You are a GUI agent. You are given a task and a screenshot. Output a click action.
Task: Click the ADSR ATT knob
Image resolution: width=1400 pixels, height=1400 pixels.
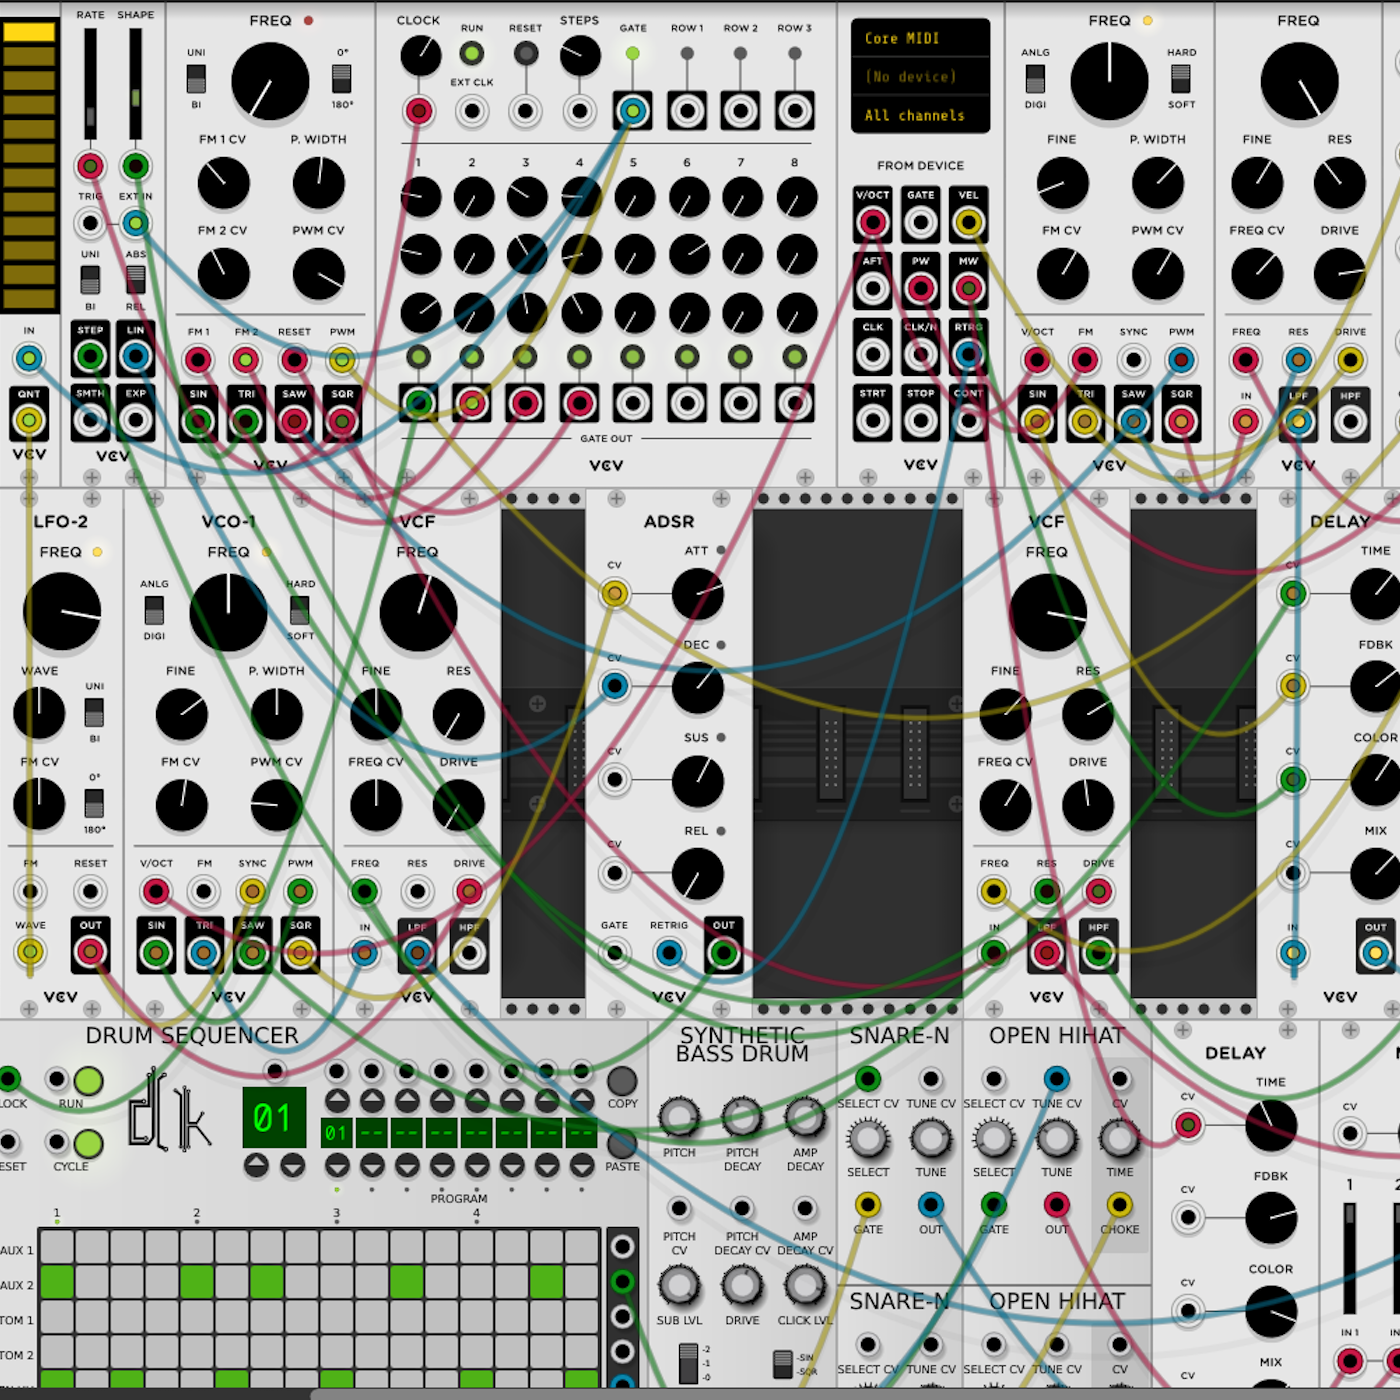click(x=697, y=594)
